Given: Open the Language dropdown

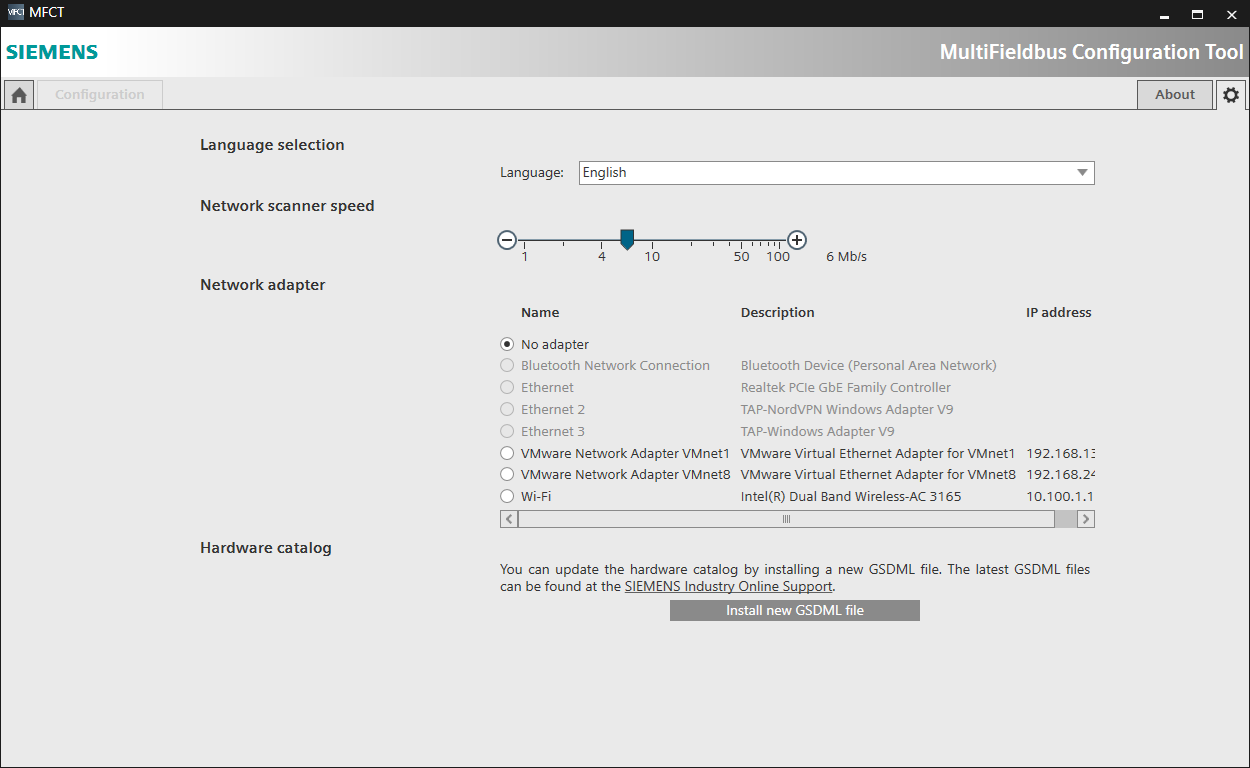Looking at the screenshot, I should [837, 173].
